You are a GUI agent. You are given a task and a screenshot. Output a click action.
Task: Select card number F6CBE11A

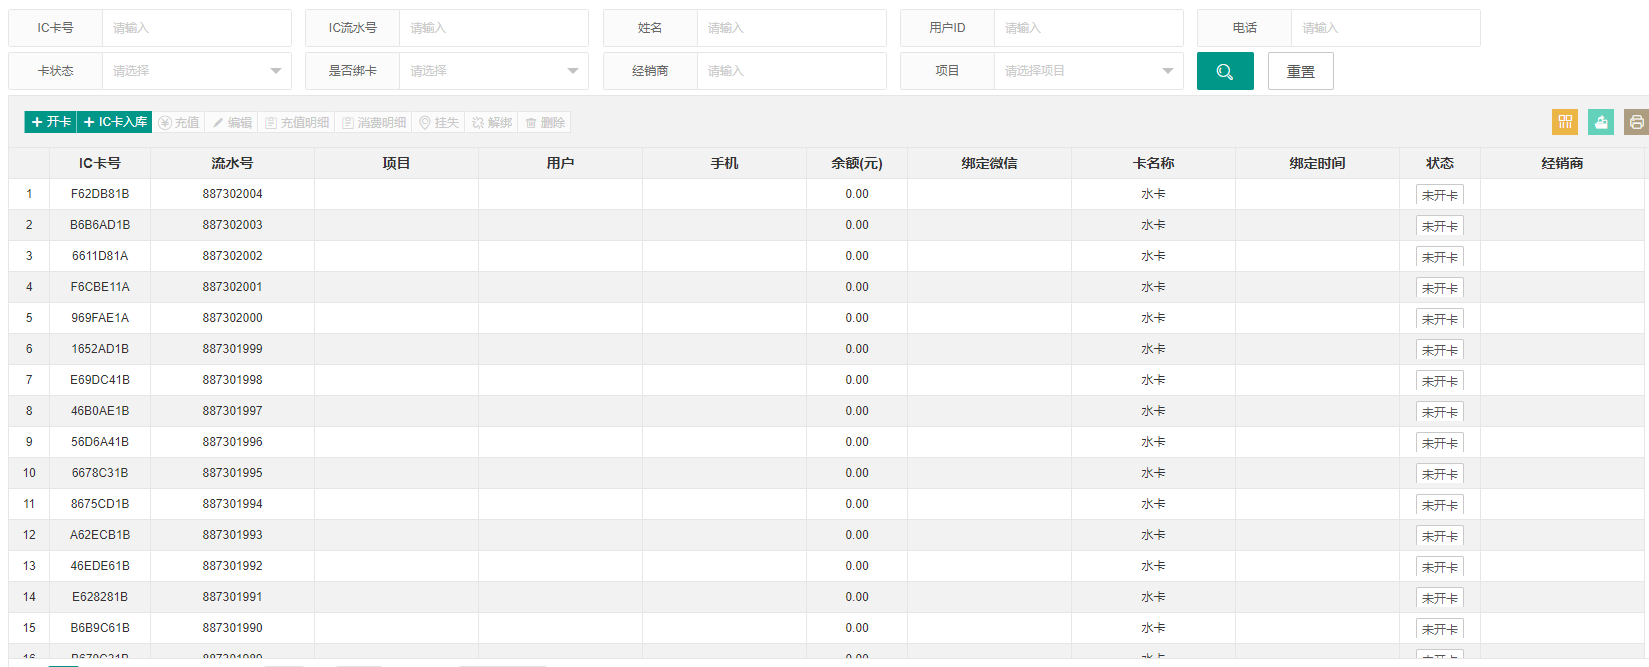click(100, 287)
